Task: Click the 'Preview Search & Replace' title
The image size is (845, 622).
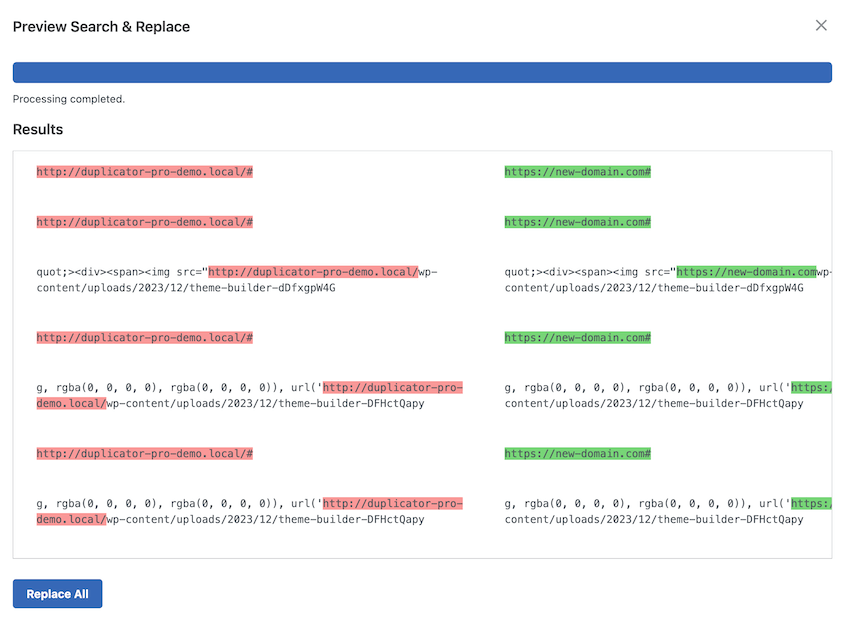Action: click(101, 26)
